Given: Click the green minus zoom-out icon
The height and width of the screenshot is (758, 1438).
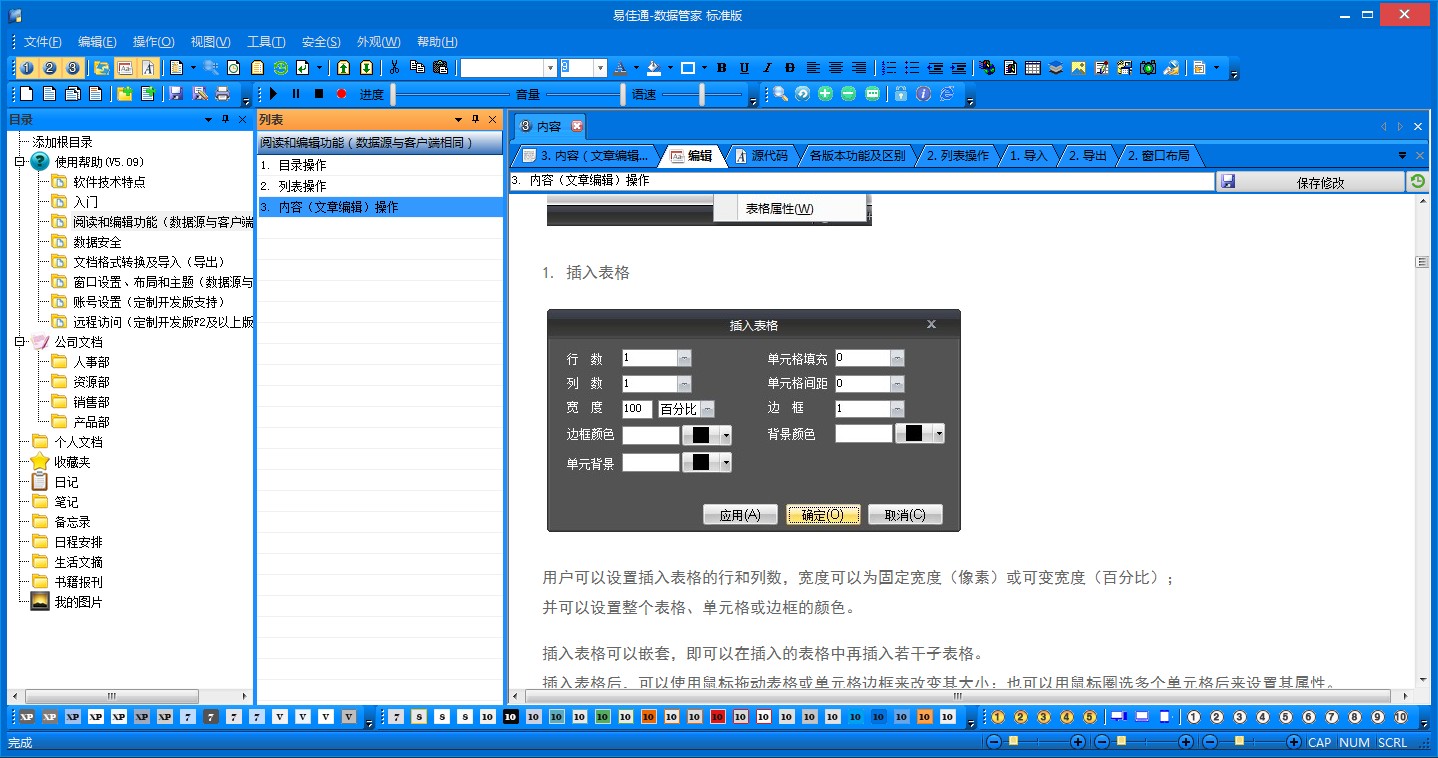Looking at the screenshot, I should (x=848, y=94).
